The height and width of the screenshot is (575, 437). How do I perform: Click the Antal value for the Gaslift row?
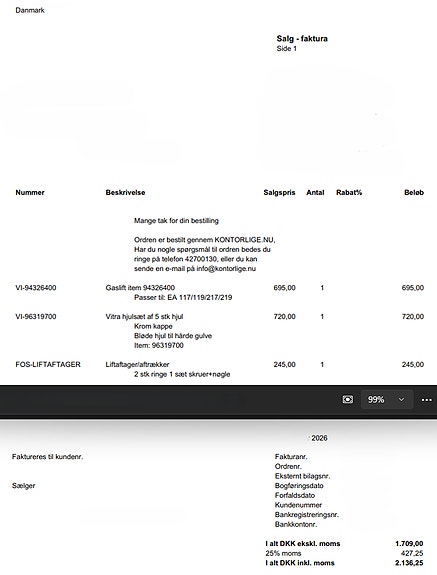click(x=322, y=288)
